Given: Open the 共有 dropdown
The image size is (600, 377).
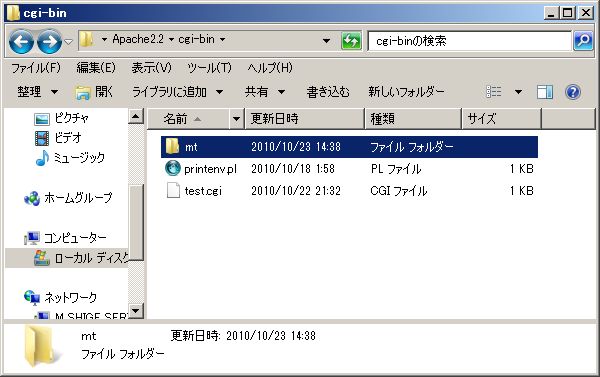Looking at the screenshot, I should tap(265, 92).
